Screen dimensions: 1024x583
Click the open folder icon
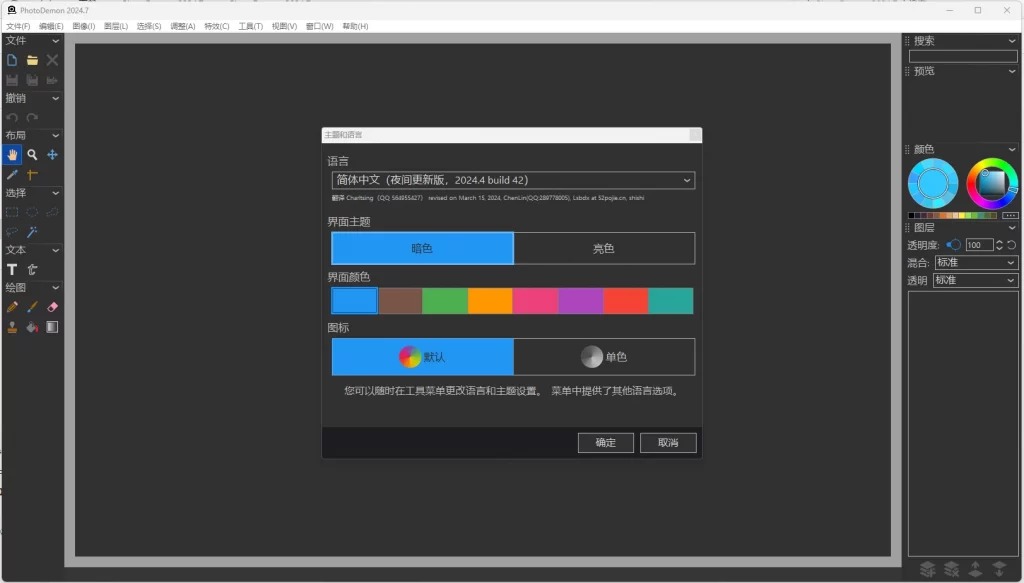pos(32,60)
